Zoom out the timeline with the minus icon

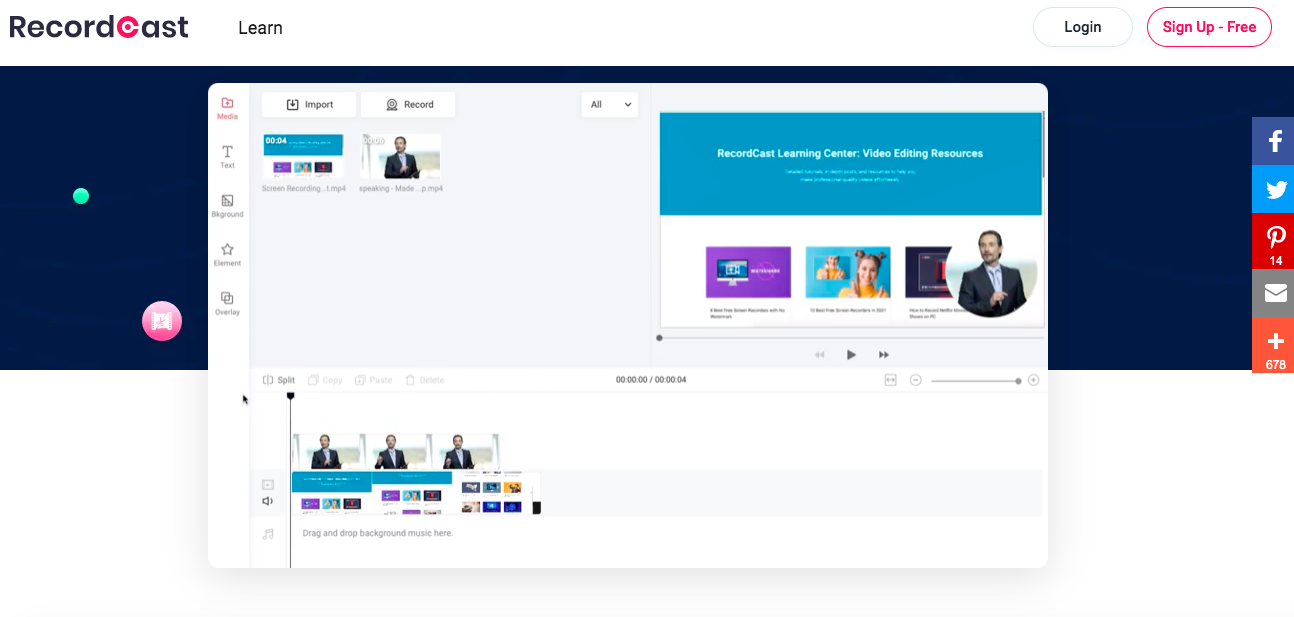(915, 380)
